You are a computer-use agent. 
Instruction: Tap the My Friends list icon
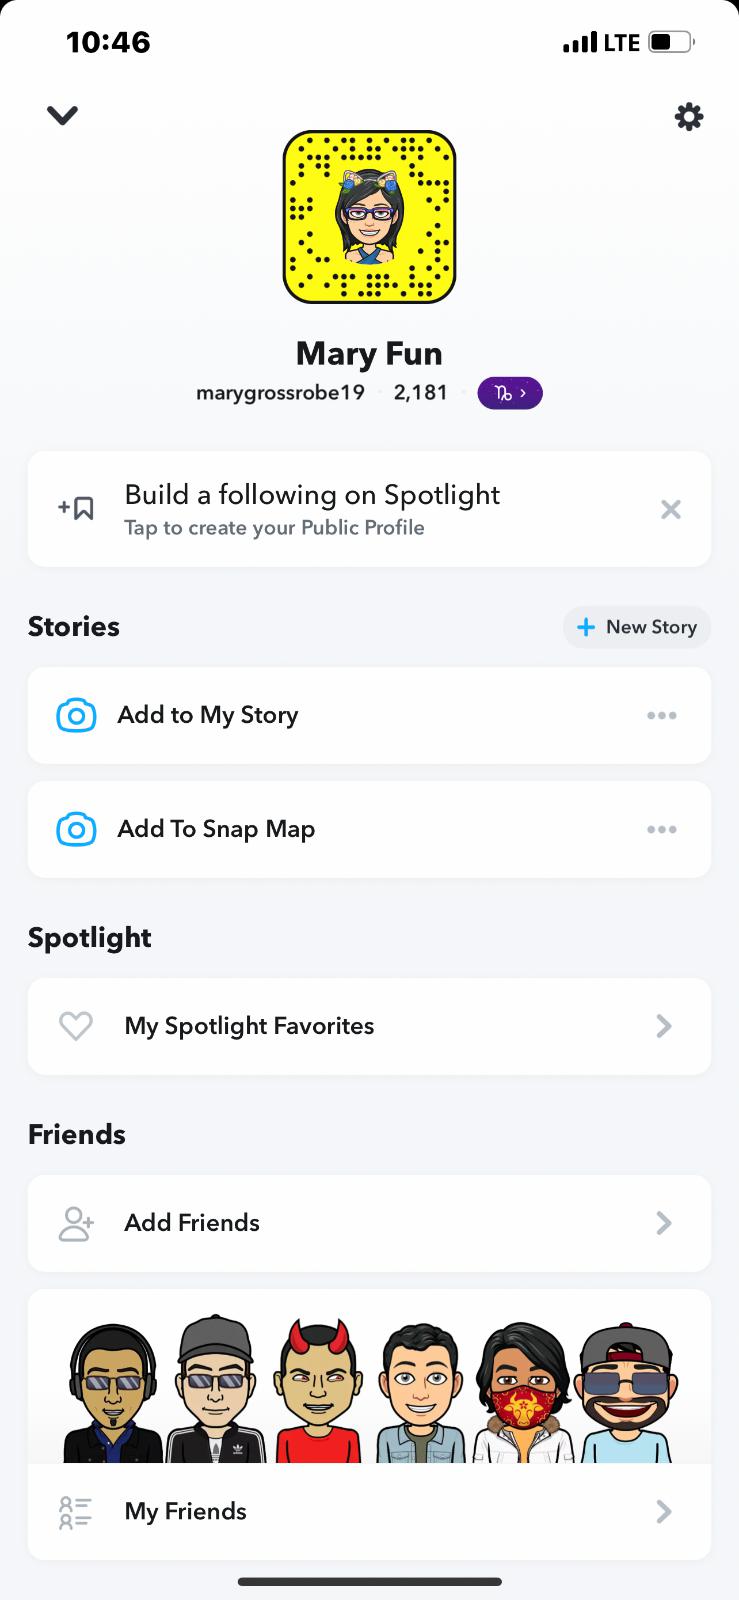[76, 1512]
